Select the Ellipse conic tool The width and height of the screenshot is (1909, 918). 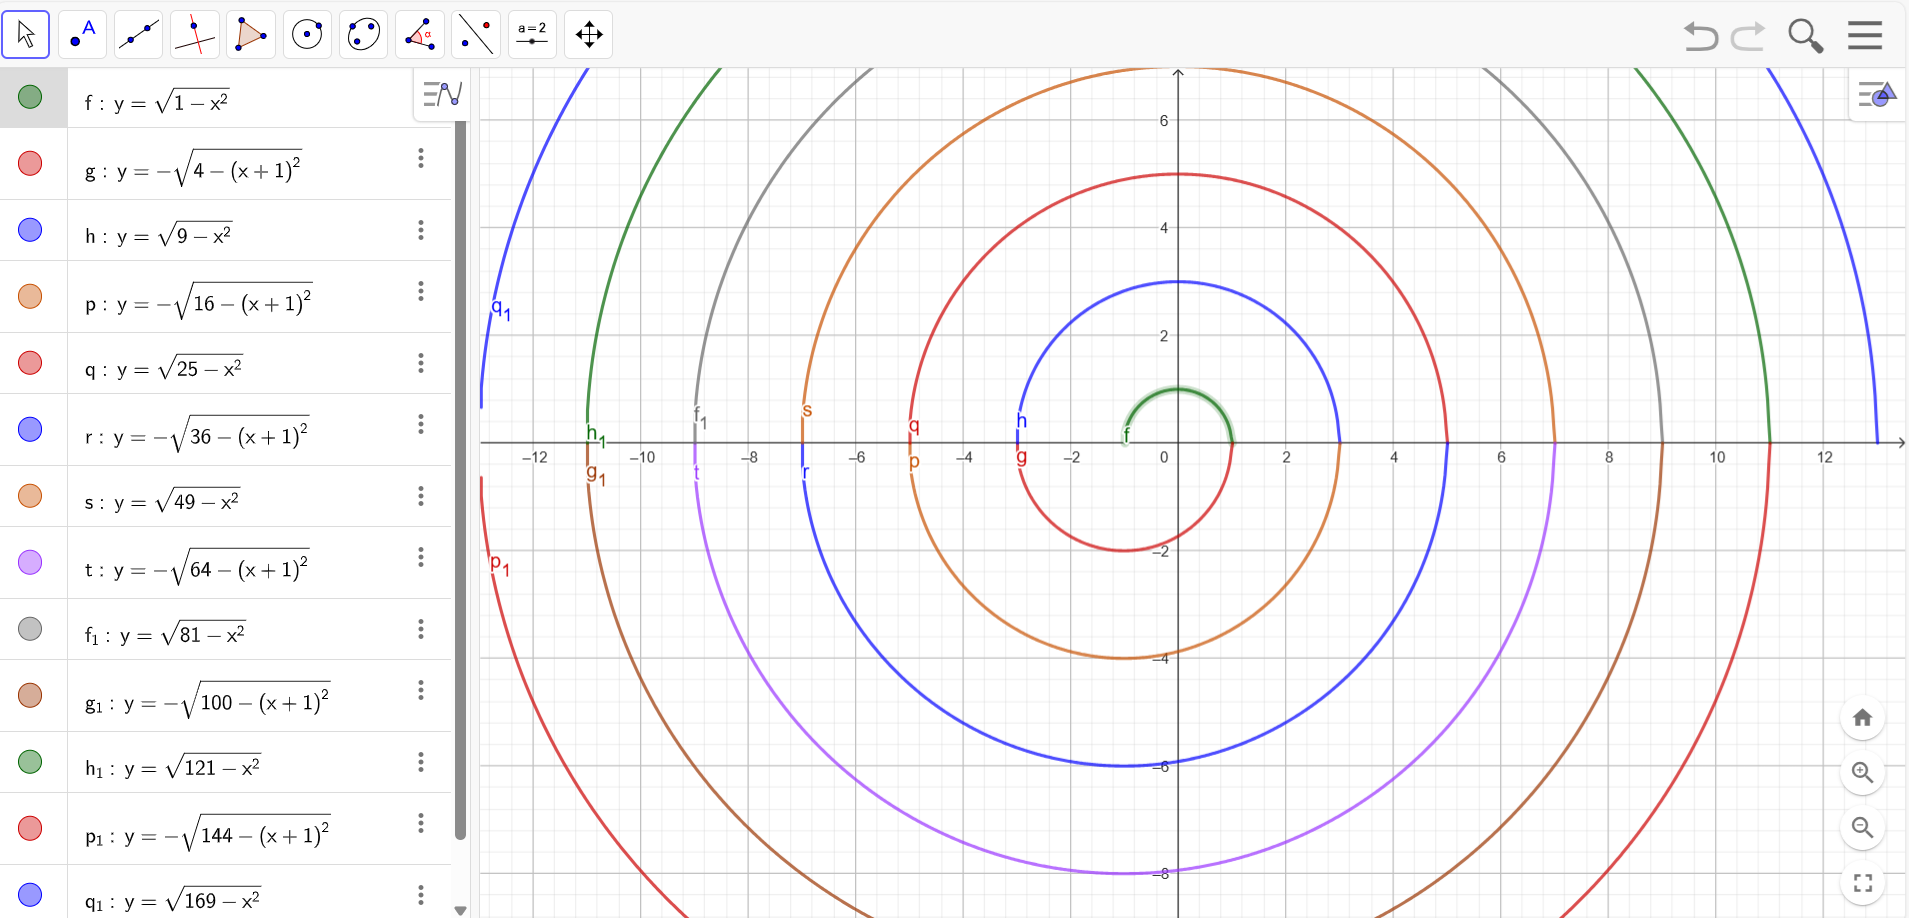point(364,35)
